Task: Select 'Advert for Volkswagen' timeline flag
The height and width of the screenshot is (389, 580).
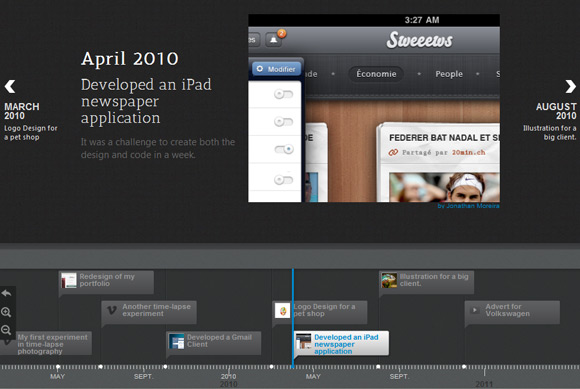Action: [512, 312]
